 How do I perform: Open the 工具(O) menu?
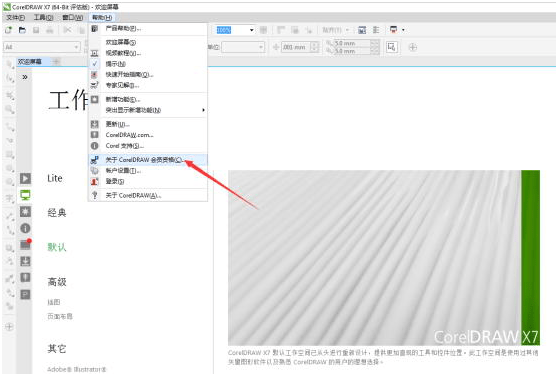[x=43, y=17]
